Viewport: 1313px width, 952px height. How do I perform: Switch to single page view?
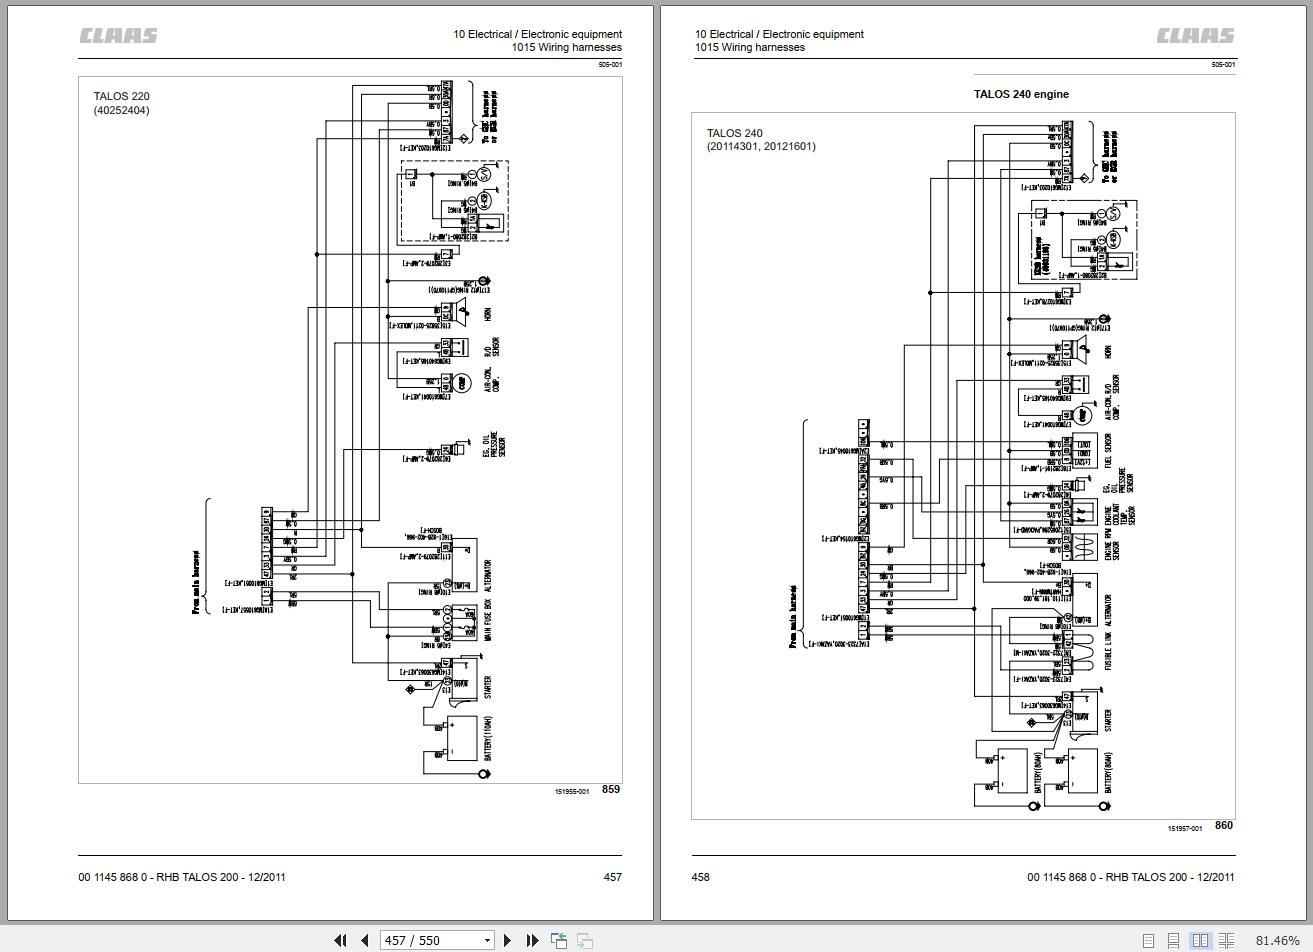(x=1148, y=941)
